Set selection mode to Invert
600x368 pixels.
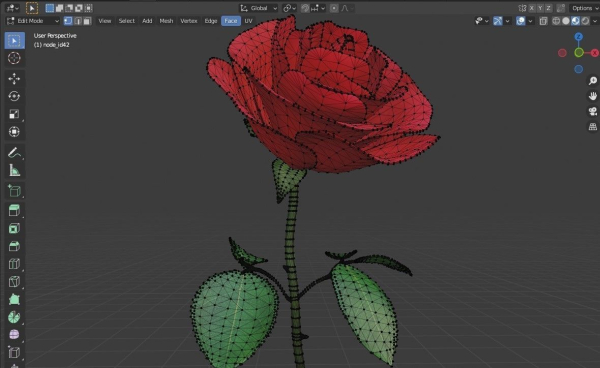(x=79, y=8)
